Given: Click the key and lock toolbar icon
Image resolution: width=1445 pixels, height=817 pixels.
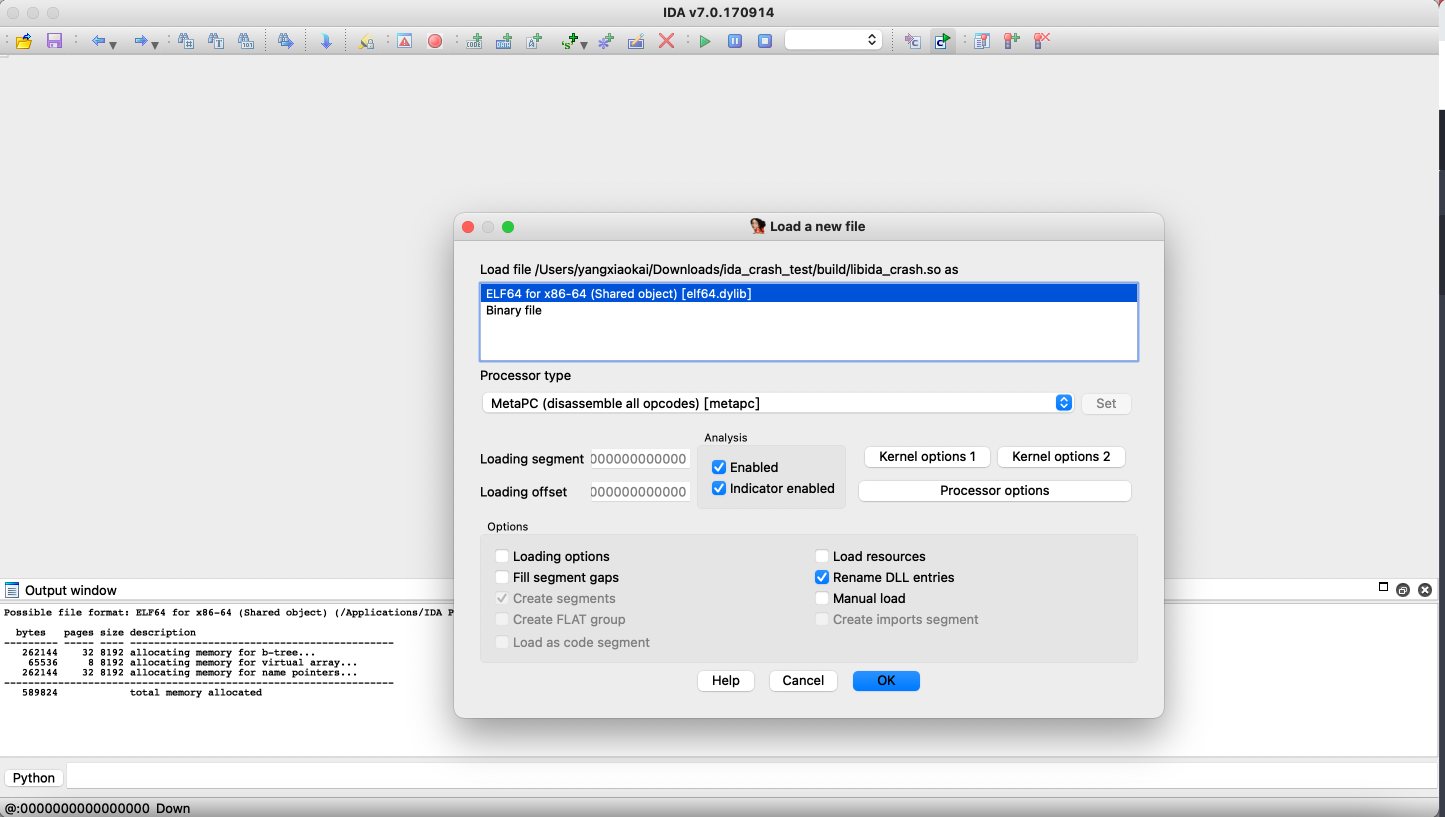Looking at the screenshot, I should pyautogui.click(x=366, y=41).
